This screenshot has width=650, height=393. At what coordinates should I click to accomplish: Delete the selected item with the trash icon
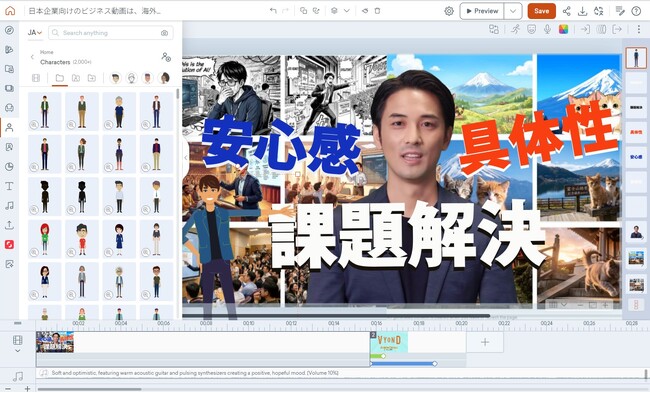pyautogui.click(x=377, y=11)
